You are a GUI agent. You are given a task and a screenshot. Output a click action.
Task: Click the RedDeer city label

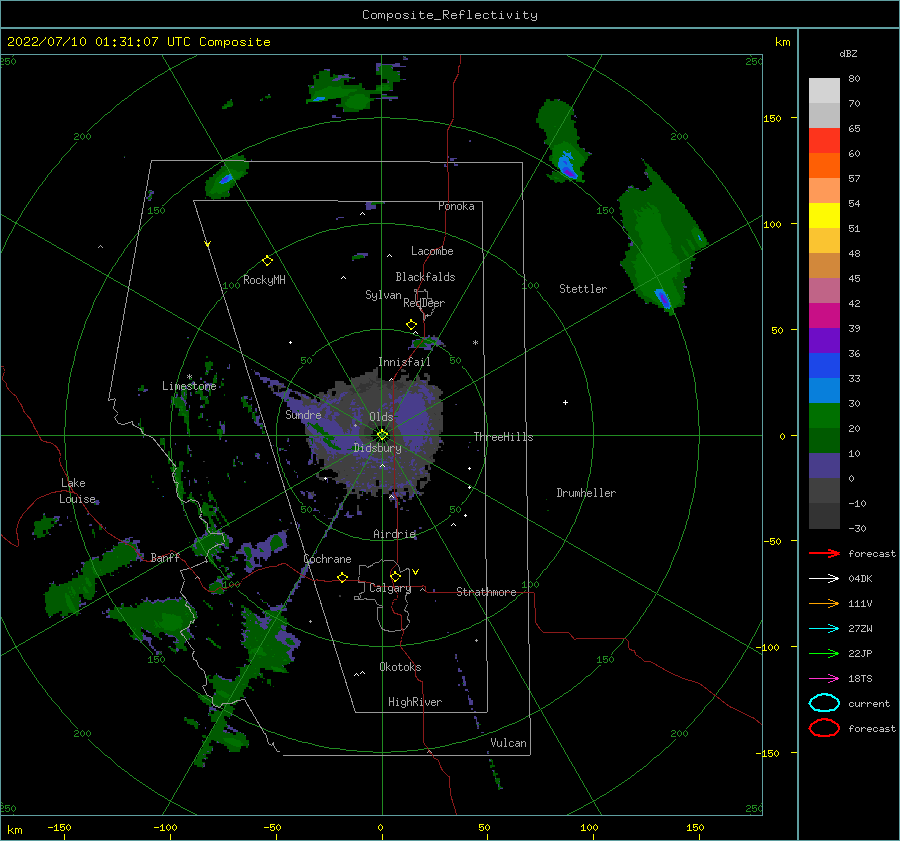click(x=424, y=303)
